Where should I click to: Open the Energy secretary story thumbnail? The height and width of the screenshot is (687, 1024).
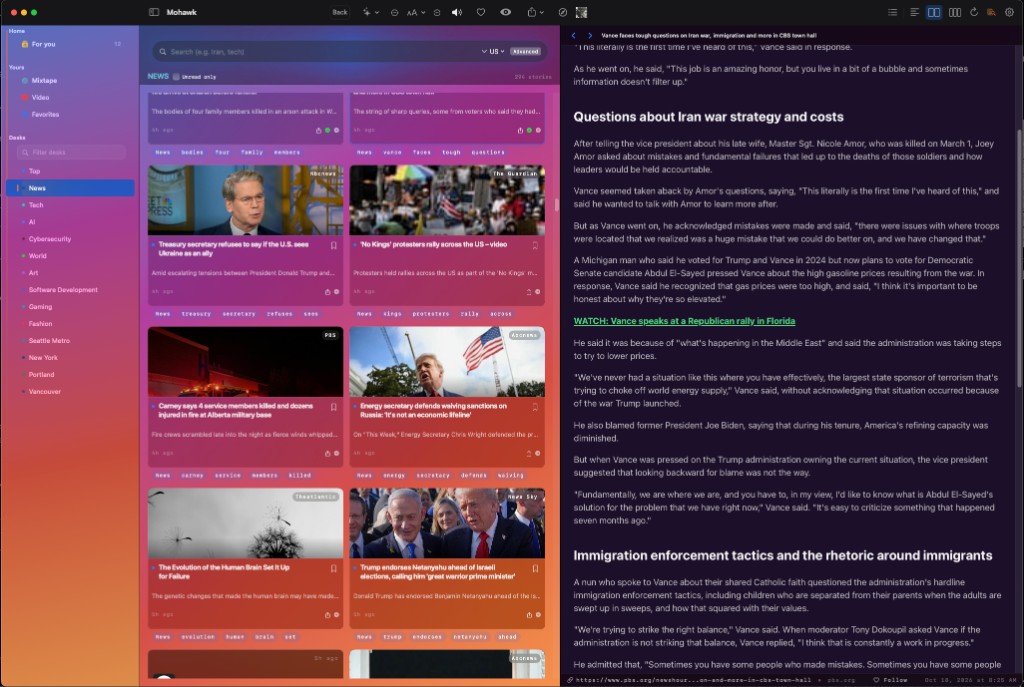[447, 362]
